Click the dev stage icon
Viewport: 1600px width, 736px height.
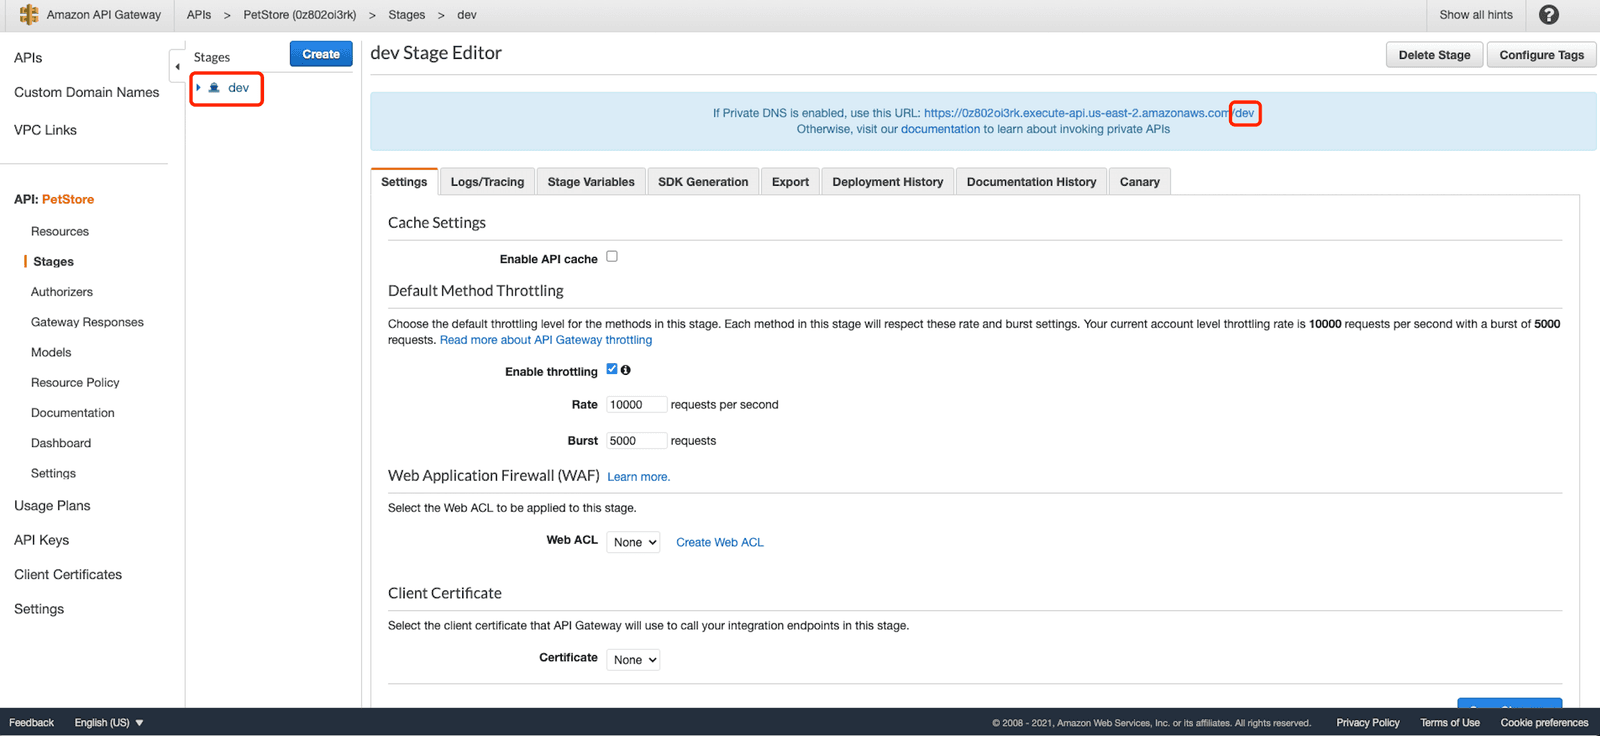click(214, 88)
